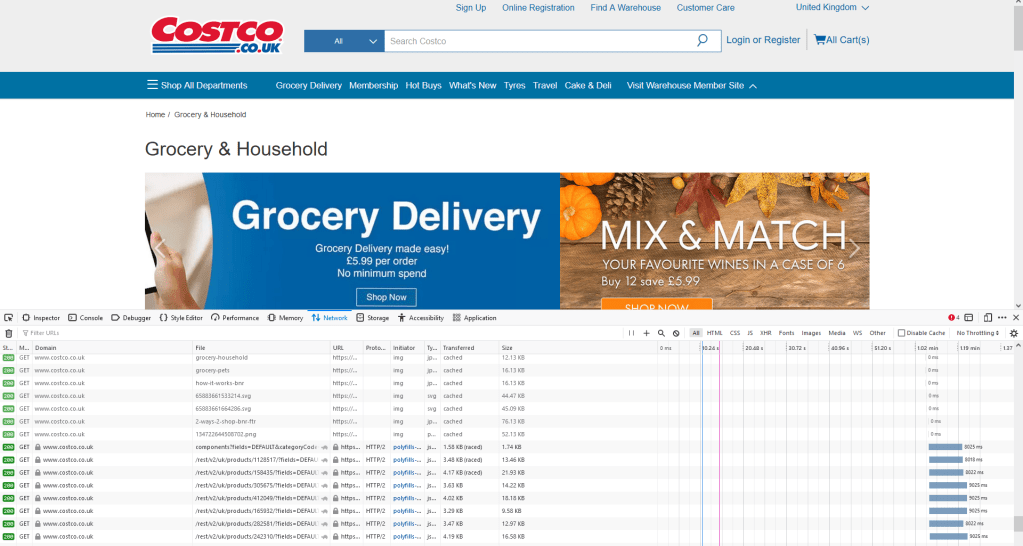Click the Shop Now button on banner
The width and height of the screenshot is (1023, 546).
386,297
